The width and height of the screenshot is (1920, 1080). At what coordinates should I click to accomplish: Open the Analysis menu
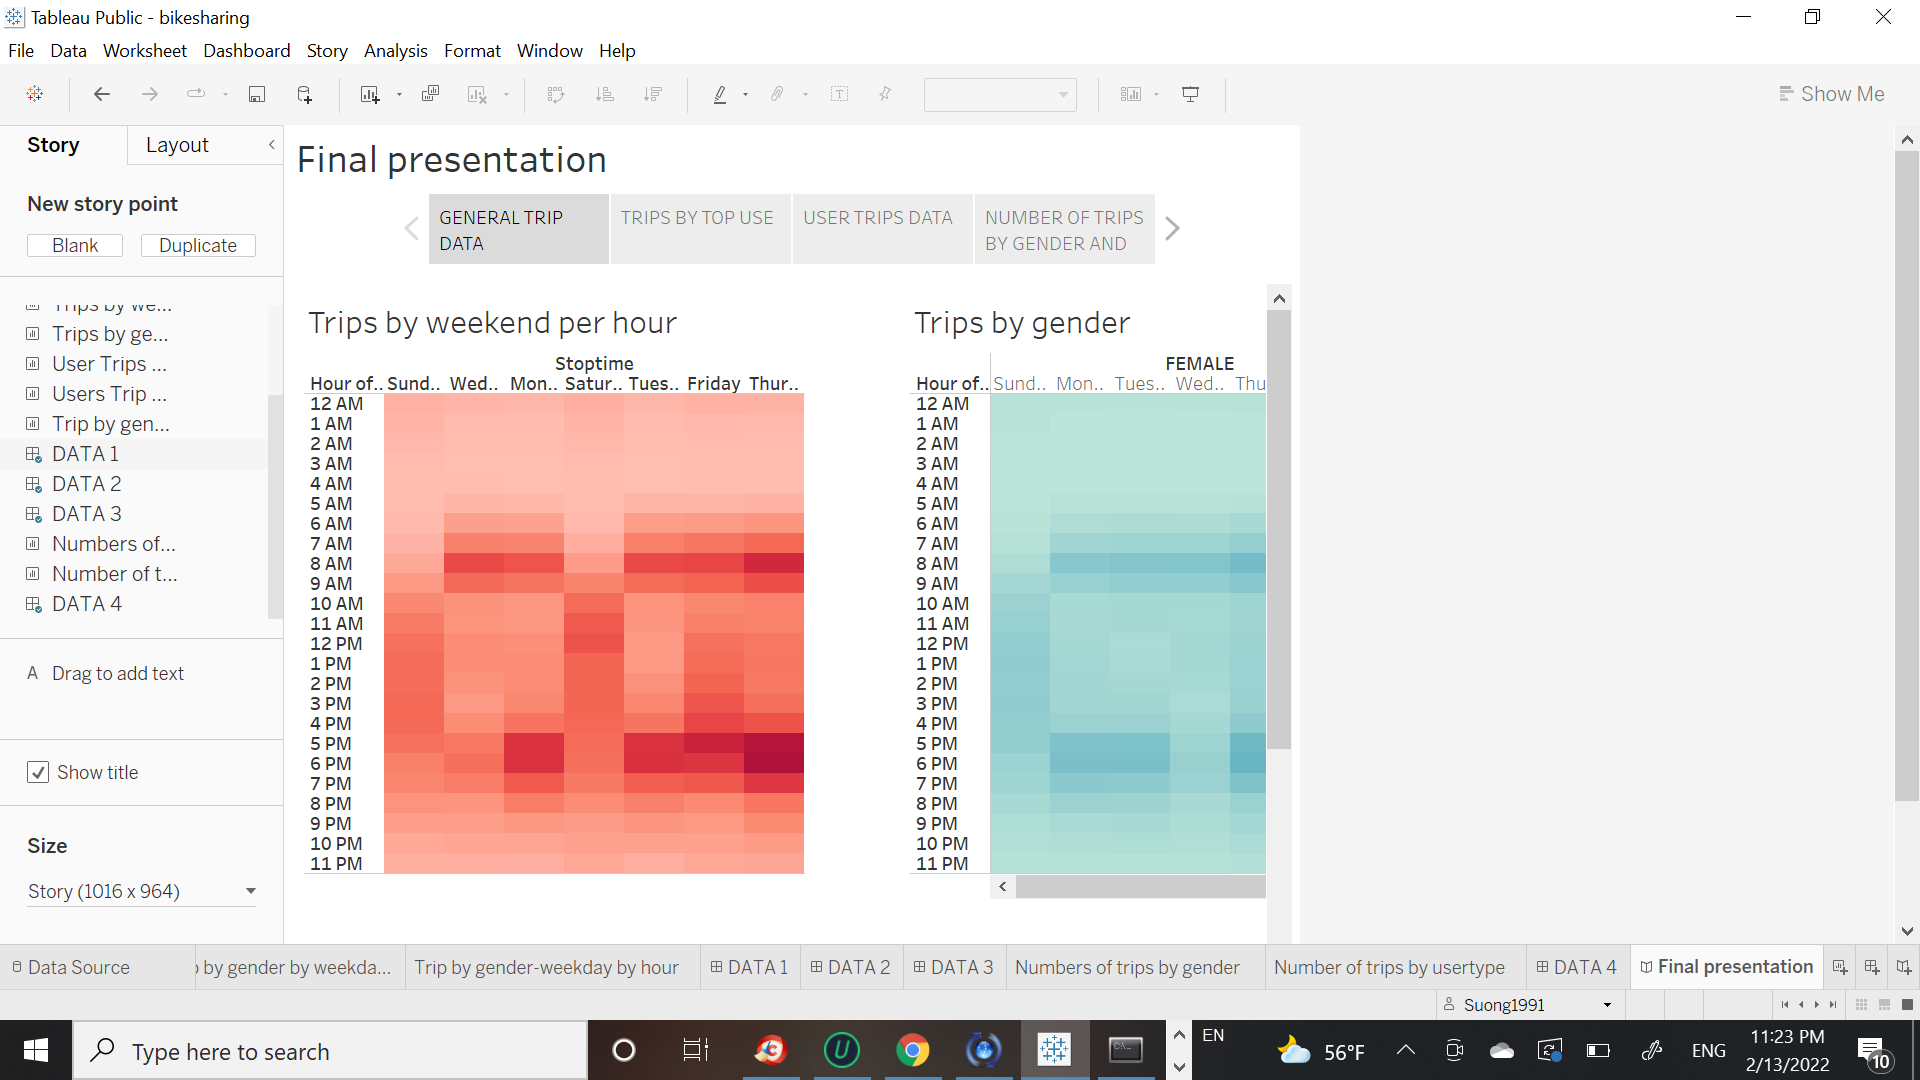[395, 51]
